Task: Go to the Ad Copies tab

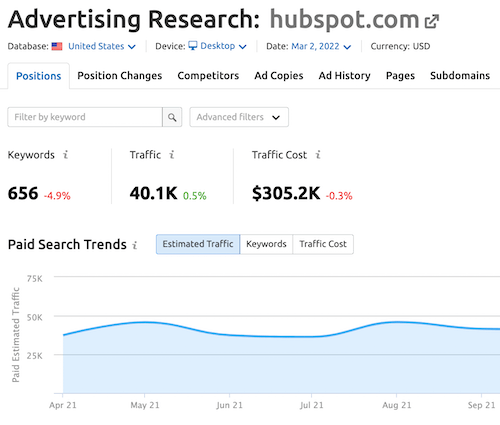Action: tap(279, 76)
